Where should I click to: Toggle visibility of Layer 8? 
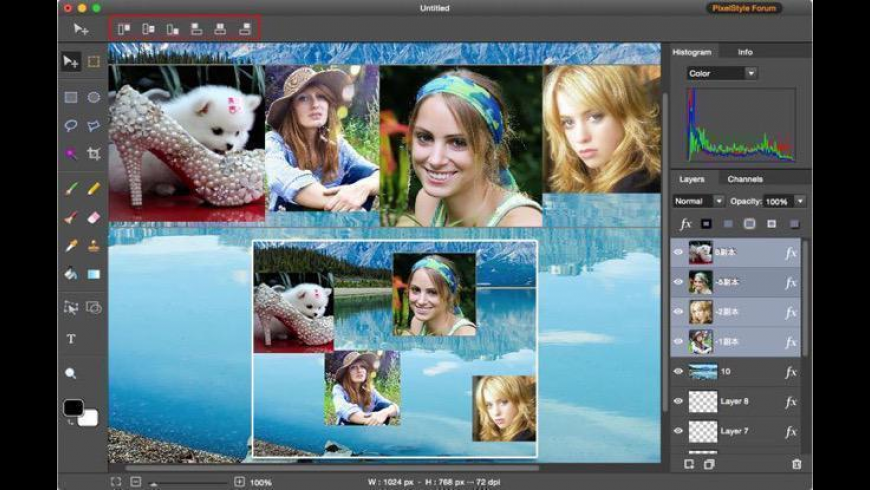tap(678, 401)
